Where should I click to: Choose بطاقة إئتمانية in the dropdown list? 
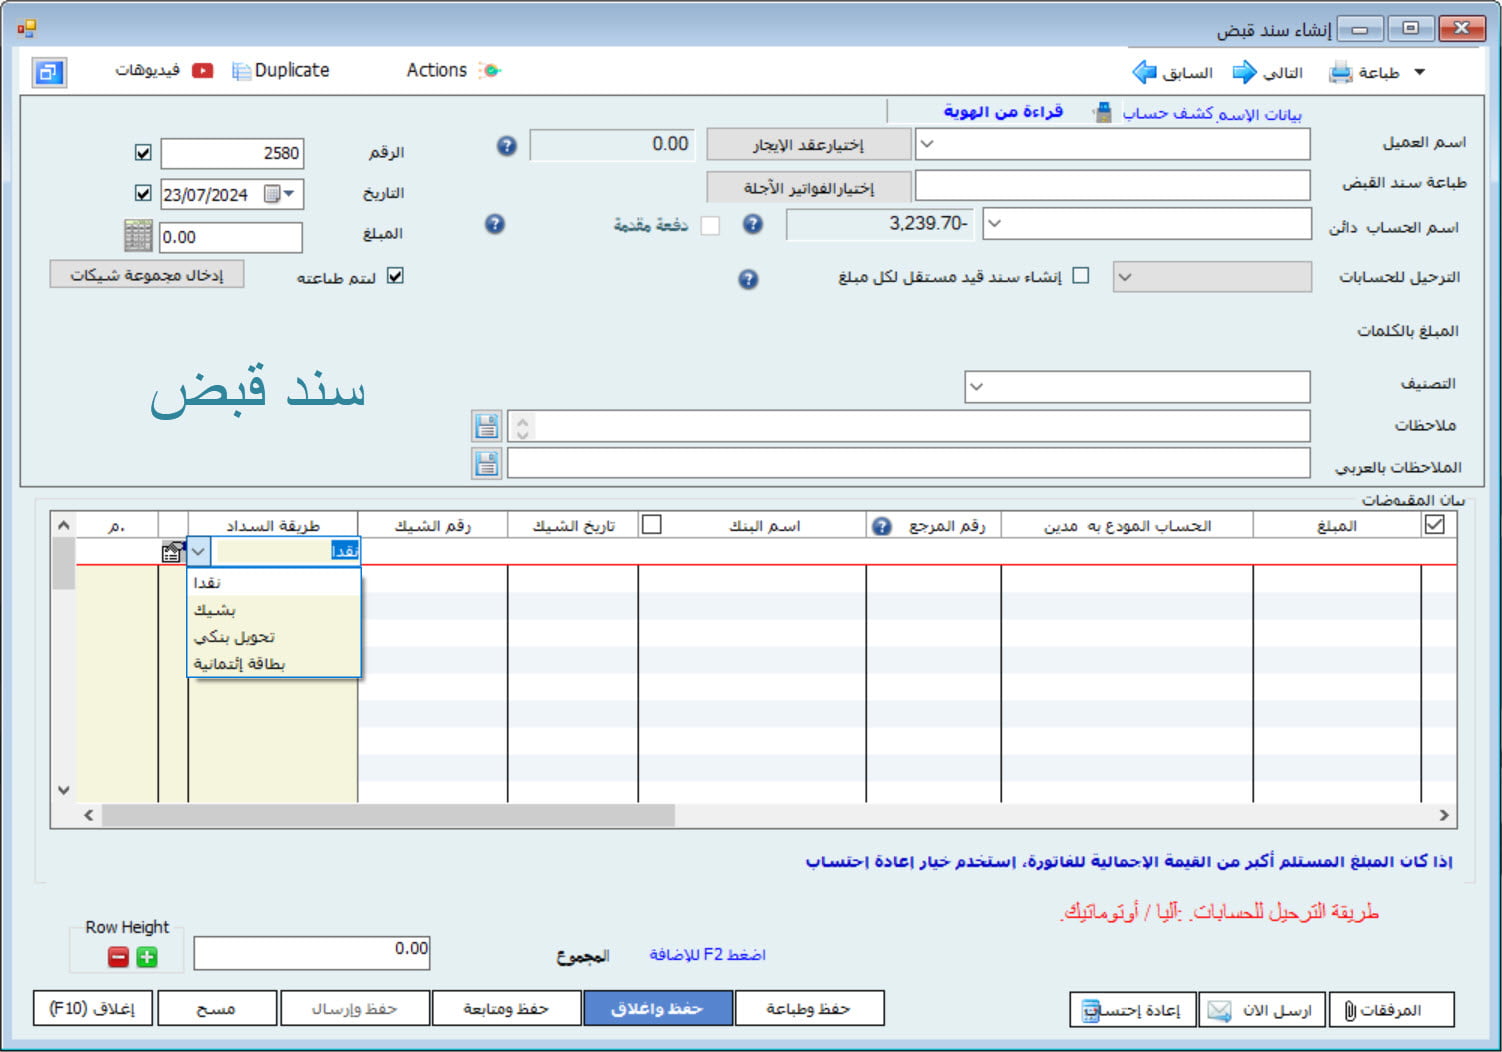pyautogui.click(x=239, y=664)
